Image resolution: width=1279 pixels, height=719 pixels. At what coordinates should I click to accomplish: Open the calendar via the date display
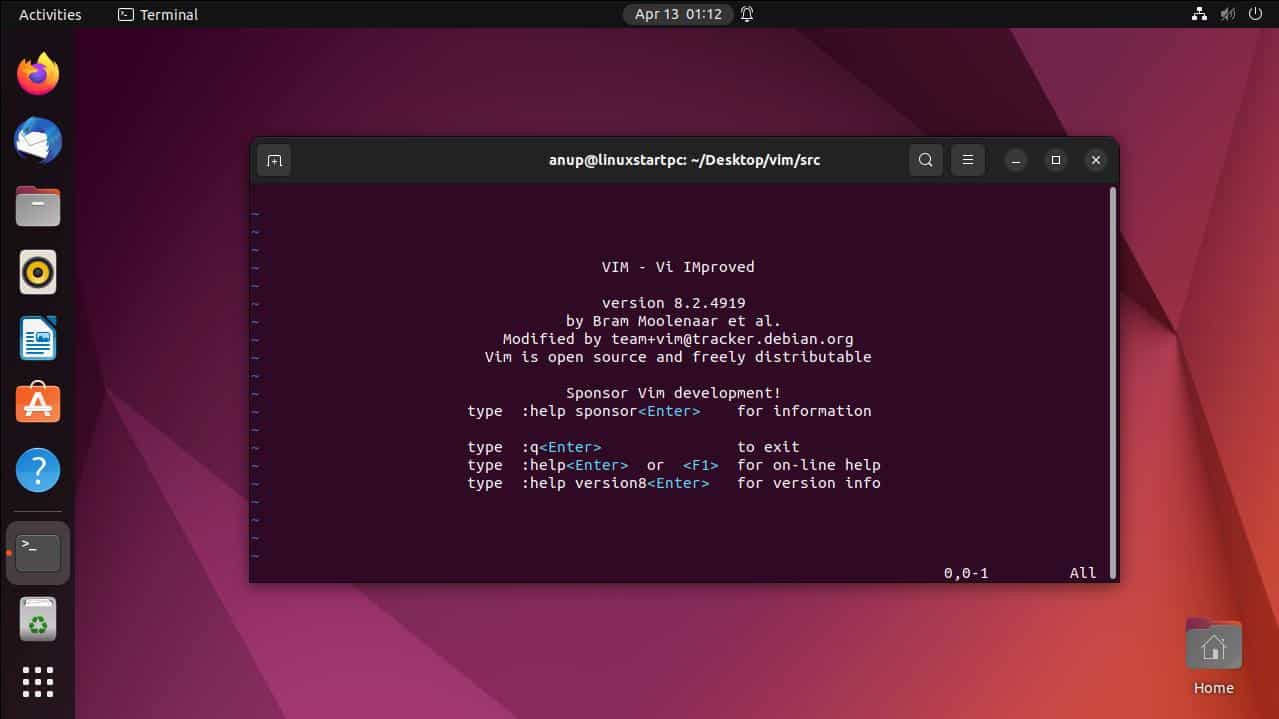(x=678, y=14)
